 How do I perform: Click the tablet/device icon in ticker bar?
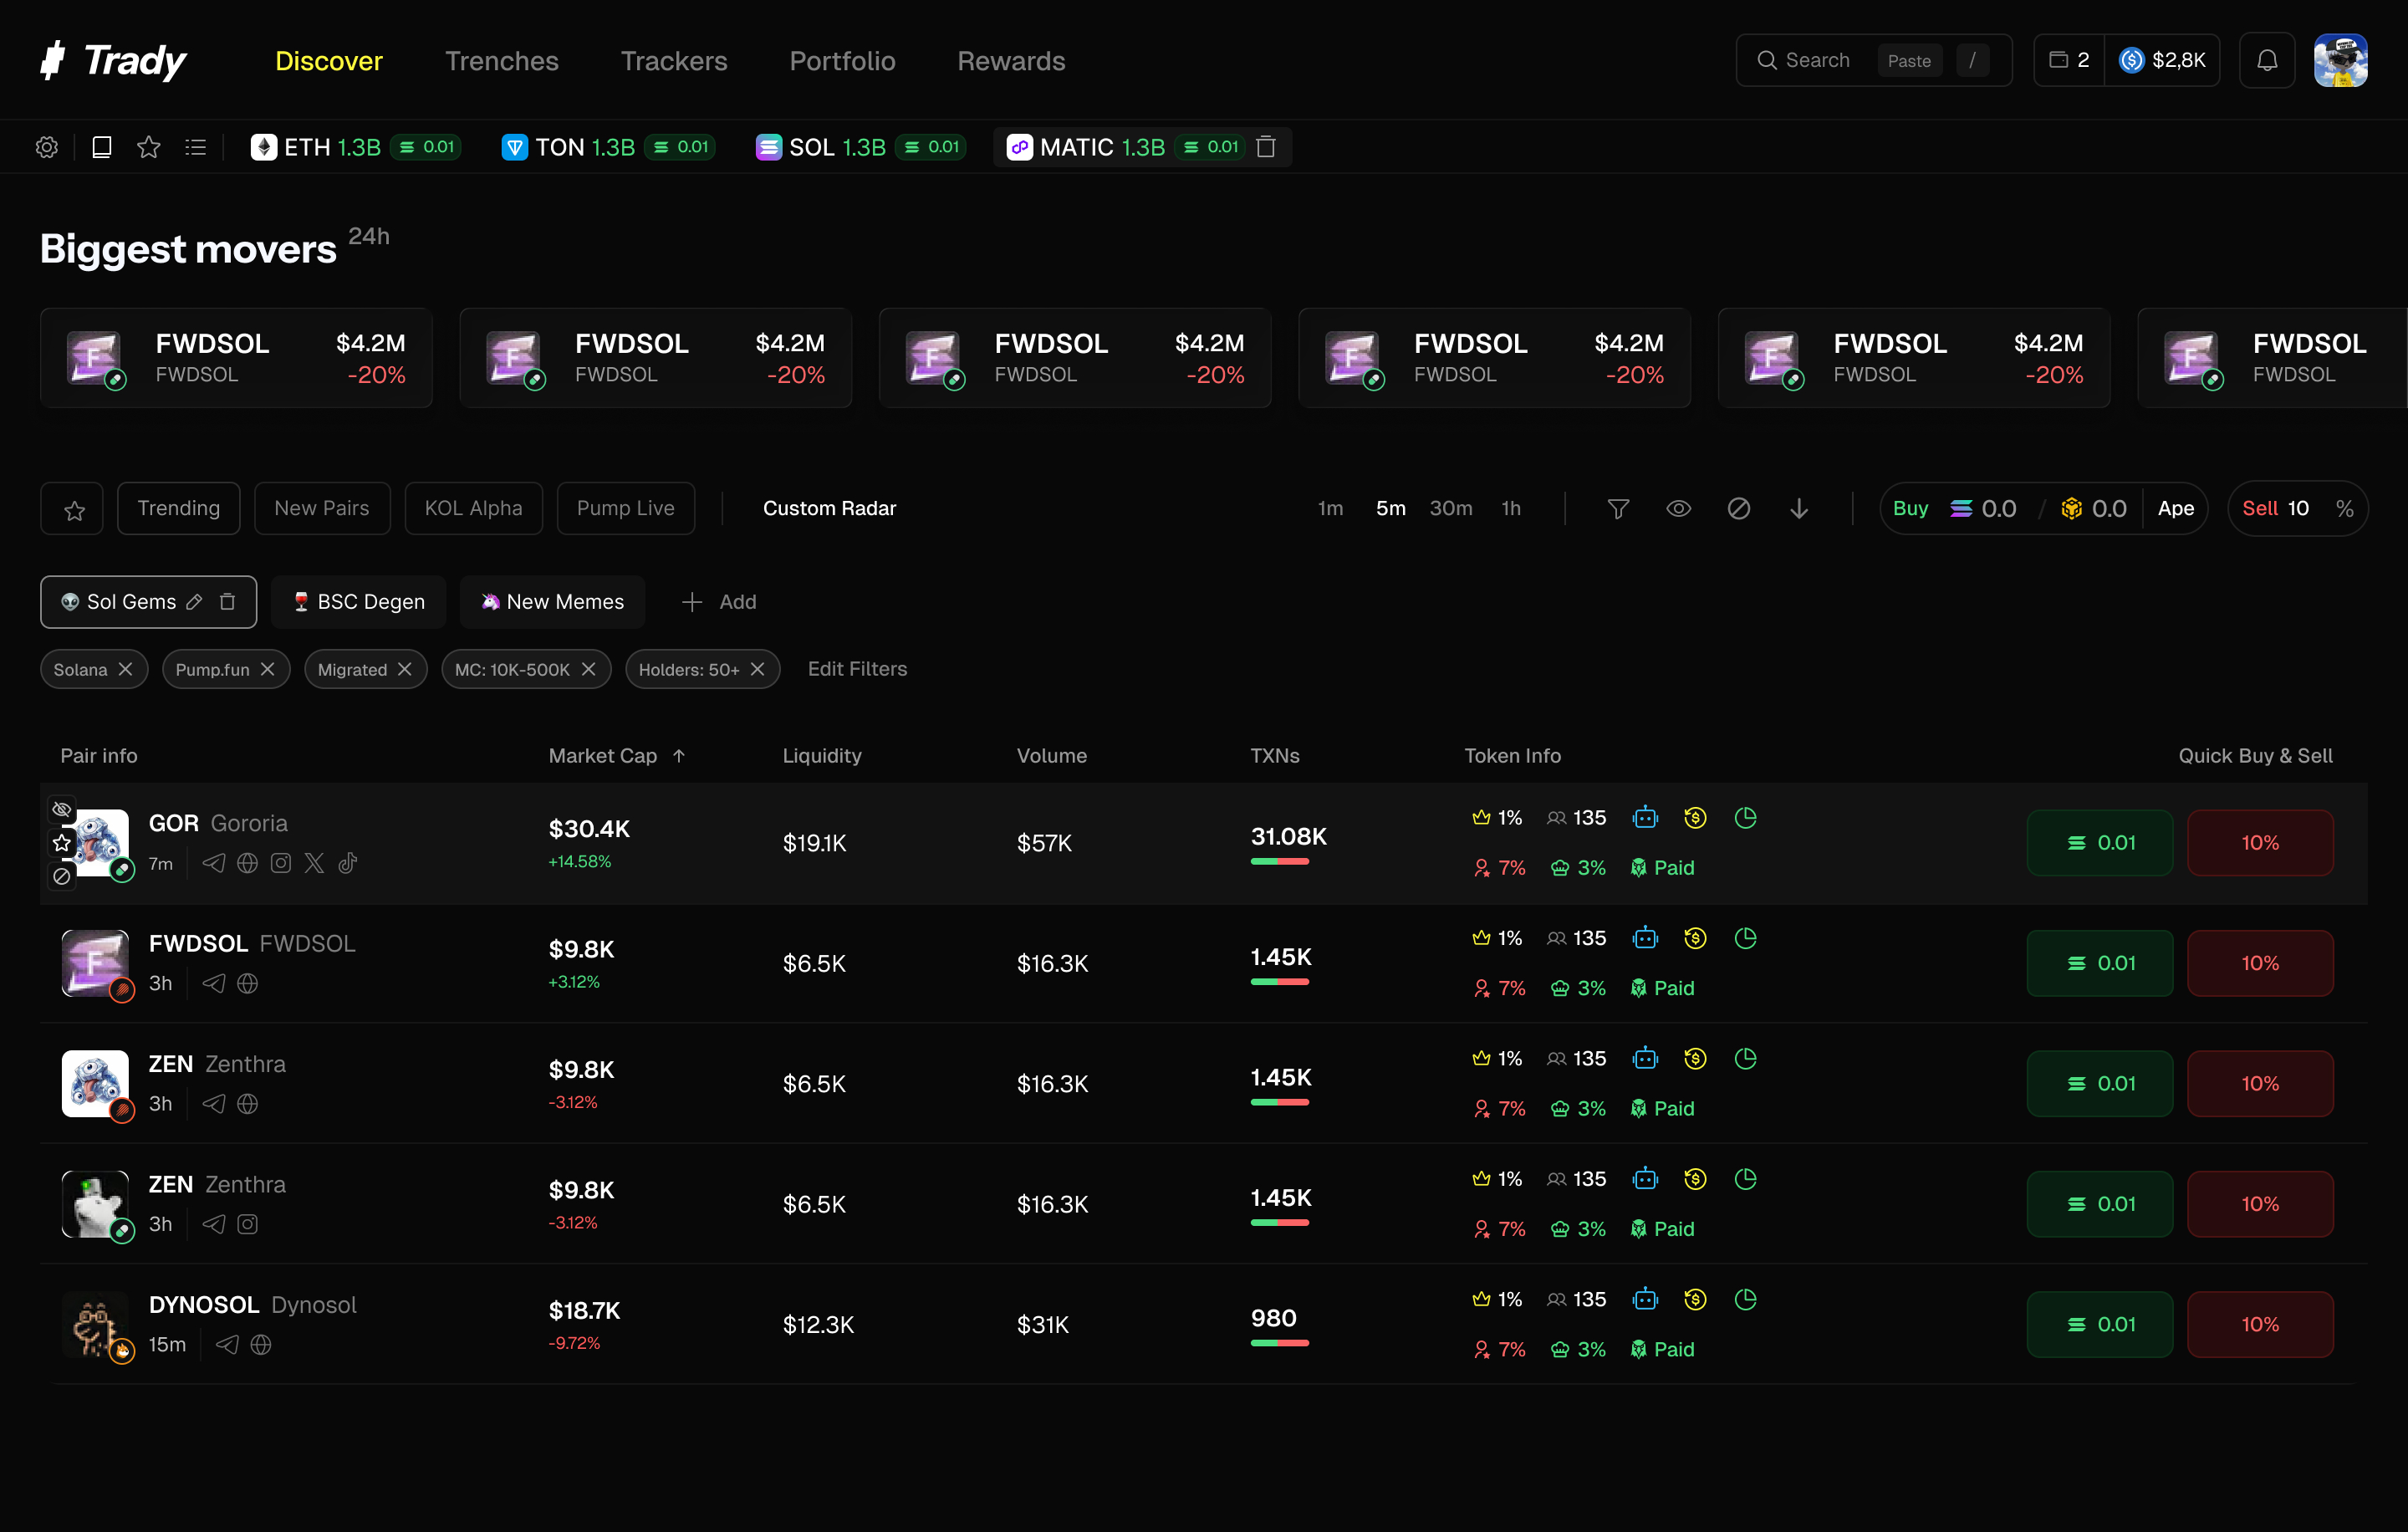101,147
